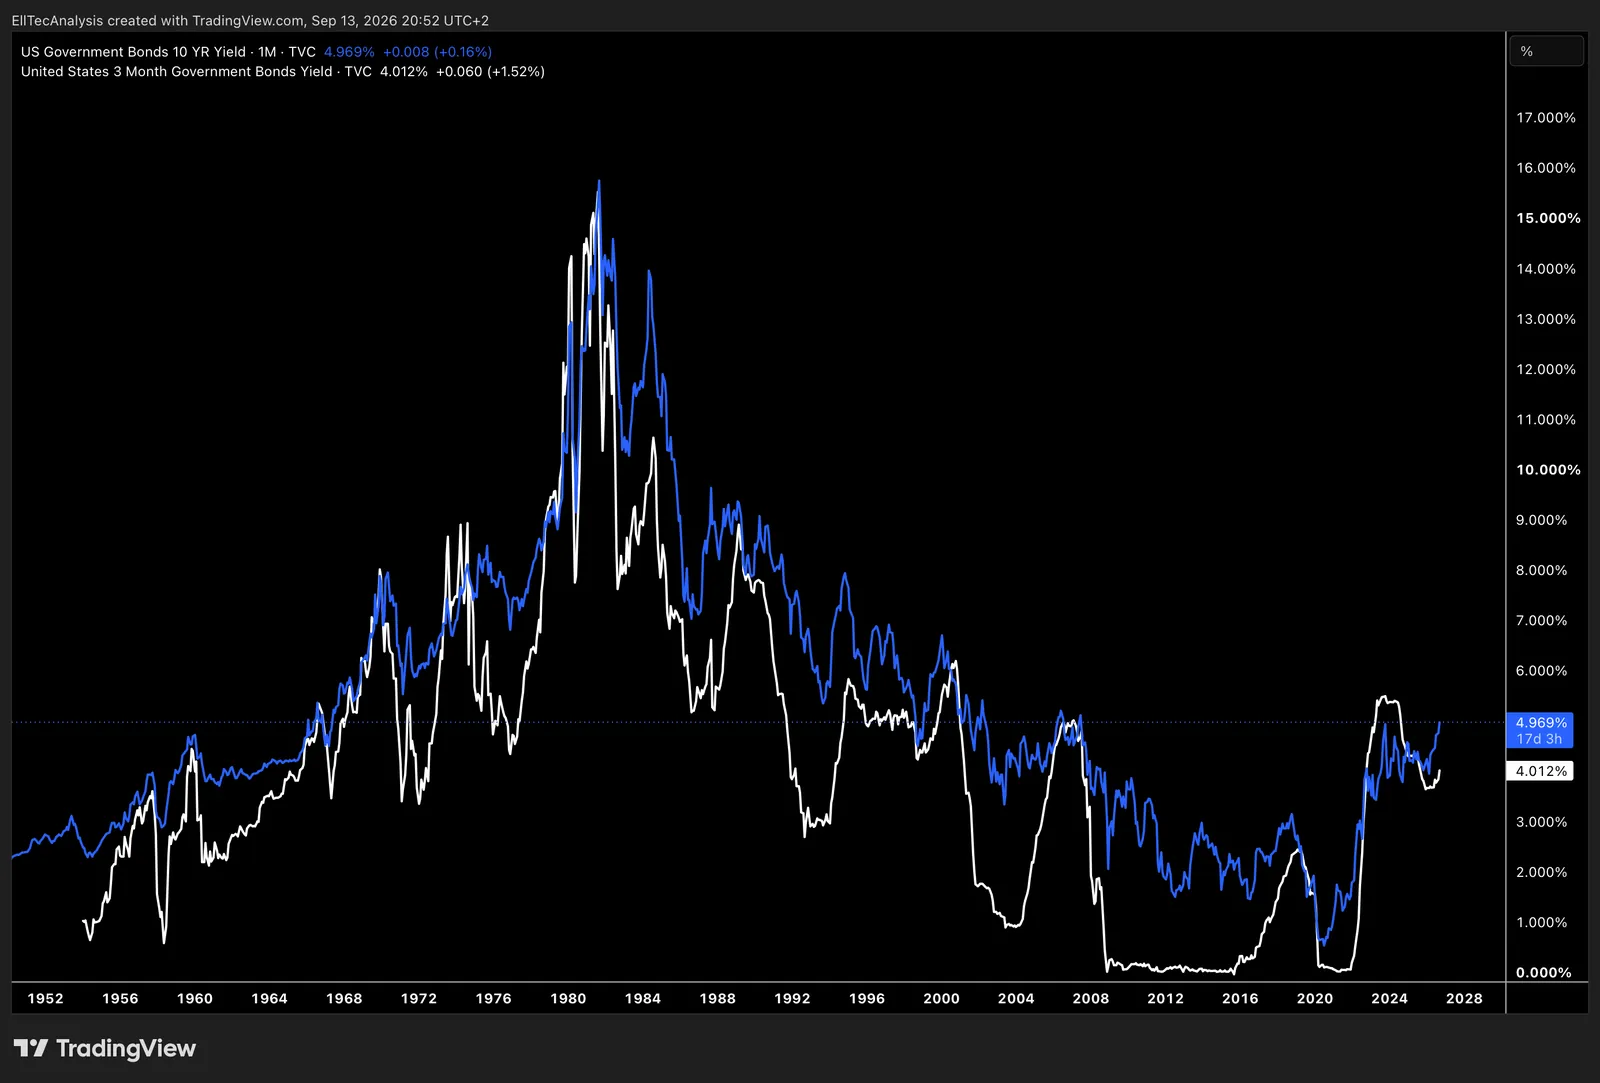Screen dimensions: 1600x1083
Task: Click the header text 'EllTecAnalysis created with TradingView.com'
Action: tap(157, 20)
